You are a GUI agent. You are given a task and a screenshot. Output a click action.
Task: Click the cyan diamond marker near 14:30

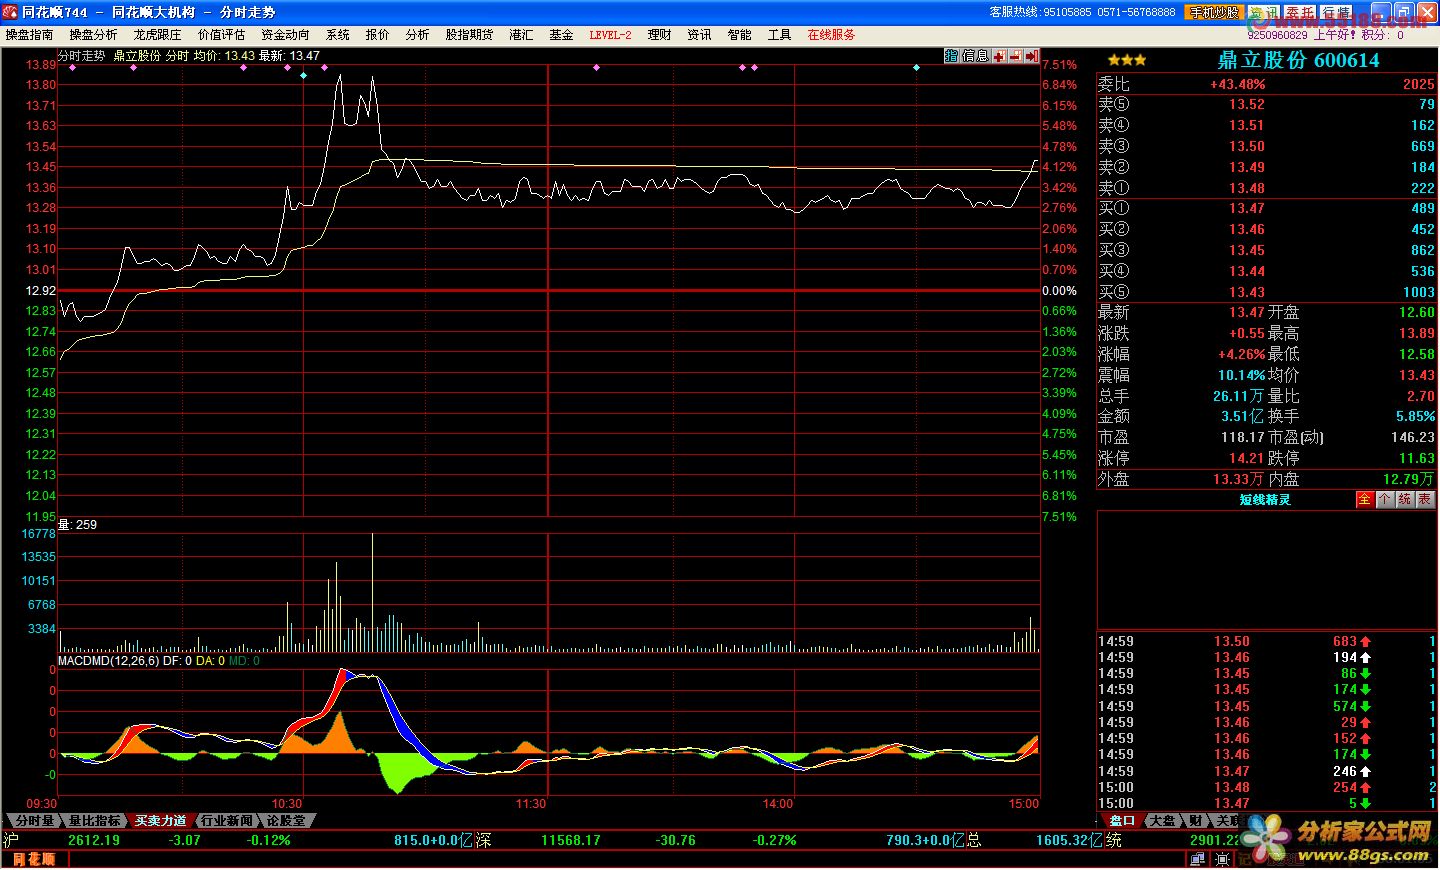coord(917,68)
